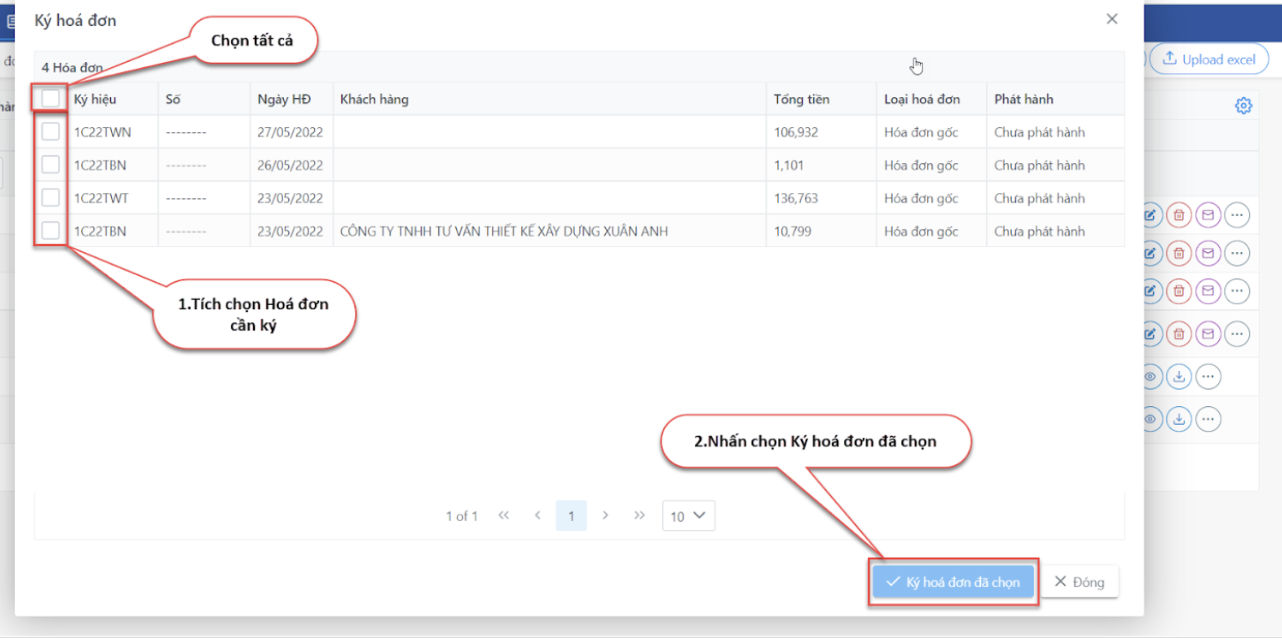This screenshot has width=1282, height=638.
Task: Click Ký hoá đơn đã chọn button
Action: pyautogui.click(x=953, y=582)
